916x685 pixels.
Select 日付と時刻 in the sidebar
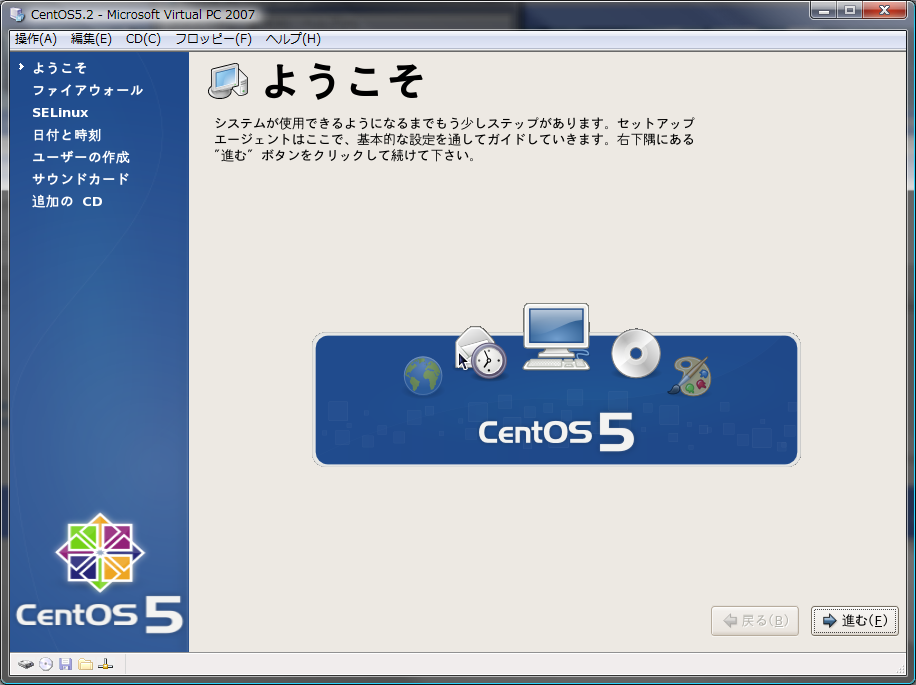pyautogui.click(x=67, y=135)
